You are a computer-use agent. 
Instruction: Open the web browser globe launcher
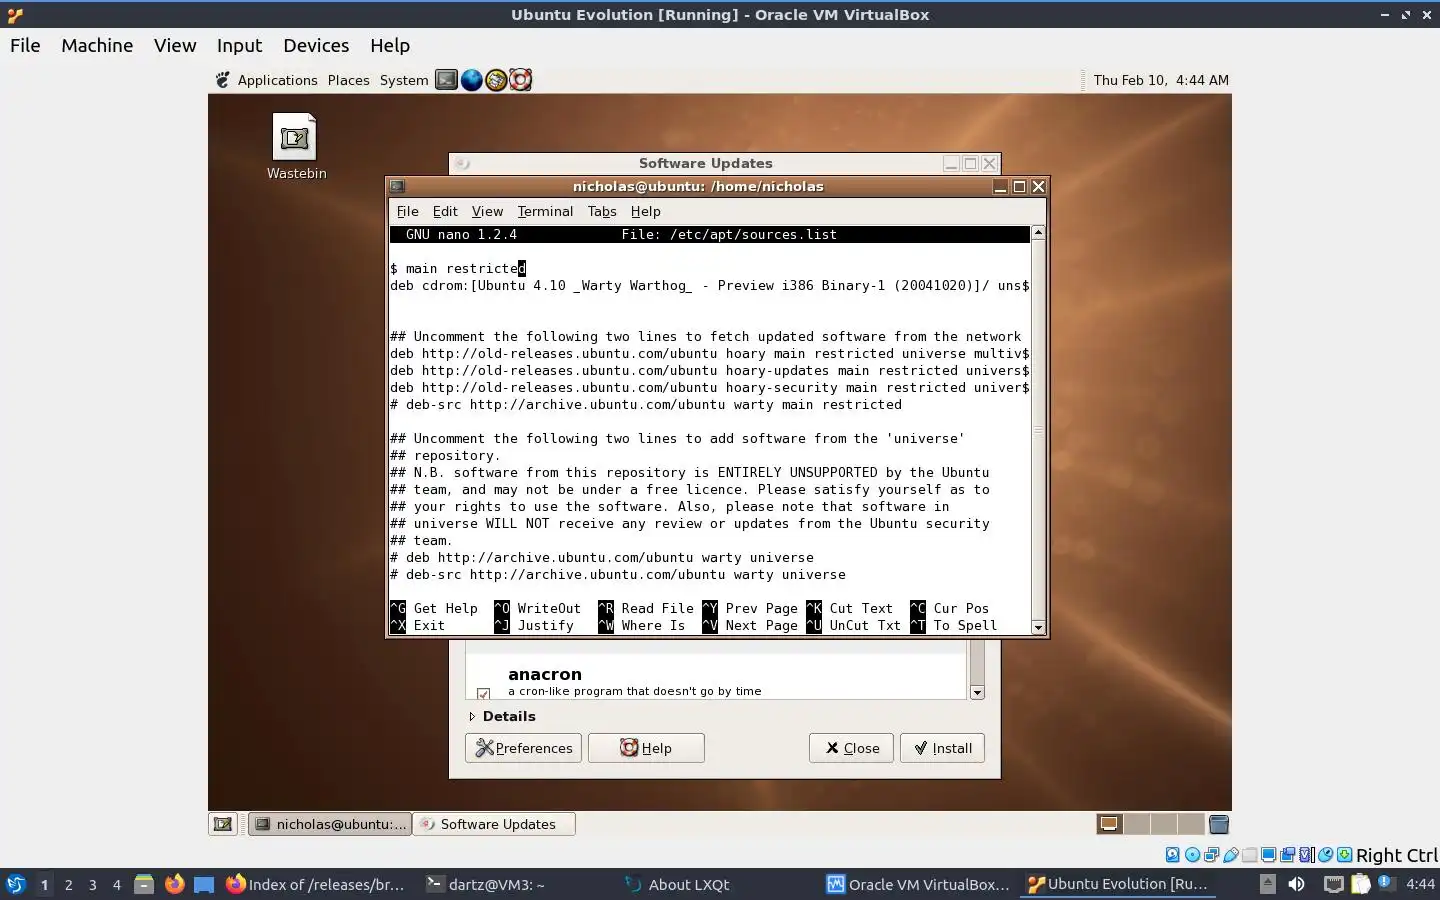point(471,80)
